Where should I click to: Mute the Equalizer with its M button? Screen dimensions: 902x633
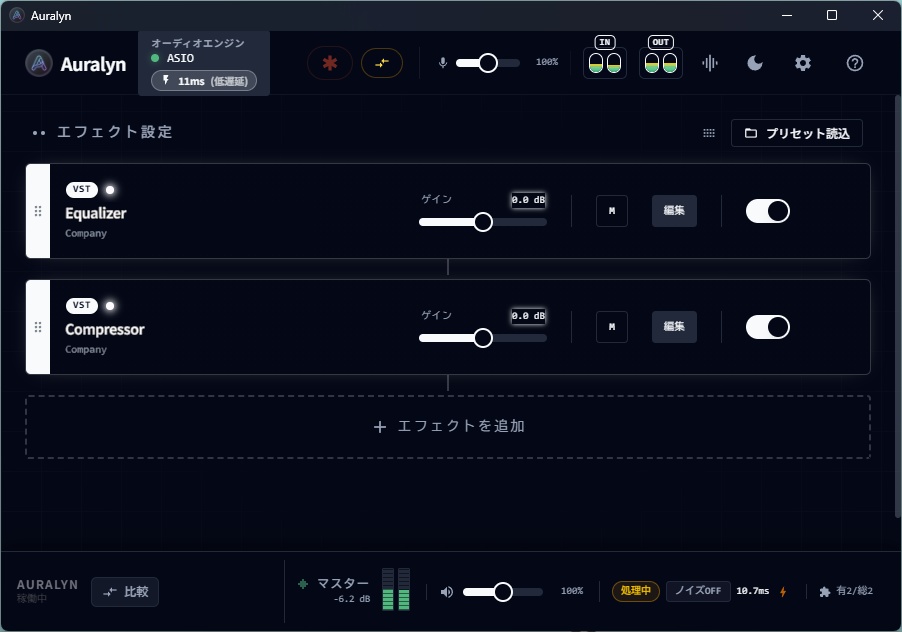click(611, 211)
